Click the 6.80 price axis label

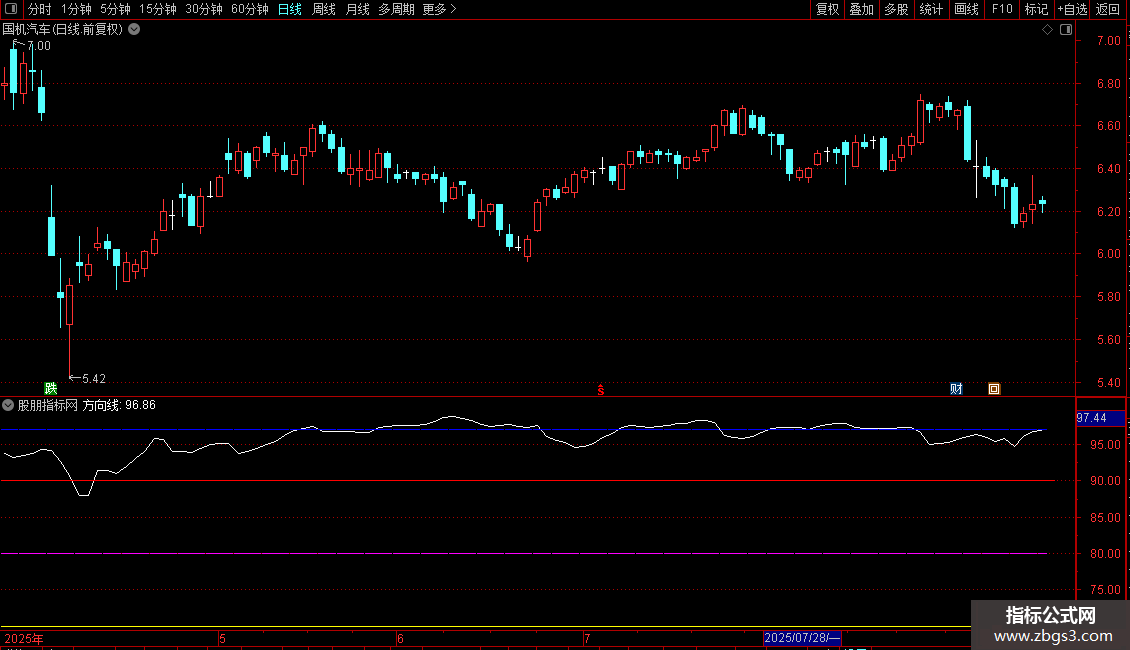click(1108, 84)
